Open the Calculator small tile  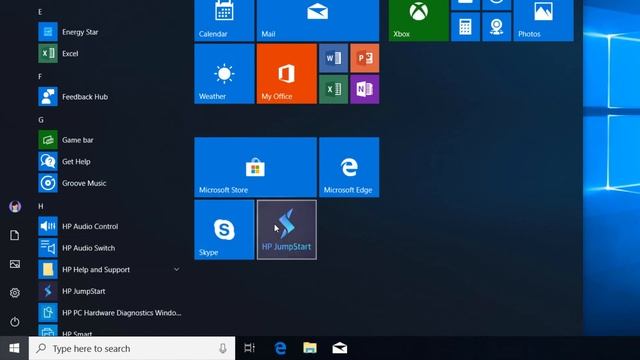pyautogui.click(x=465, y=27)
